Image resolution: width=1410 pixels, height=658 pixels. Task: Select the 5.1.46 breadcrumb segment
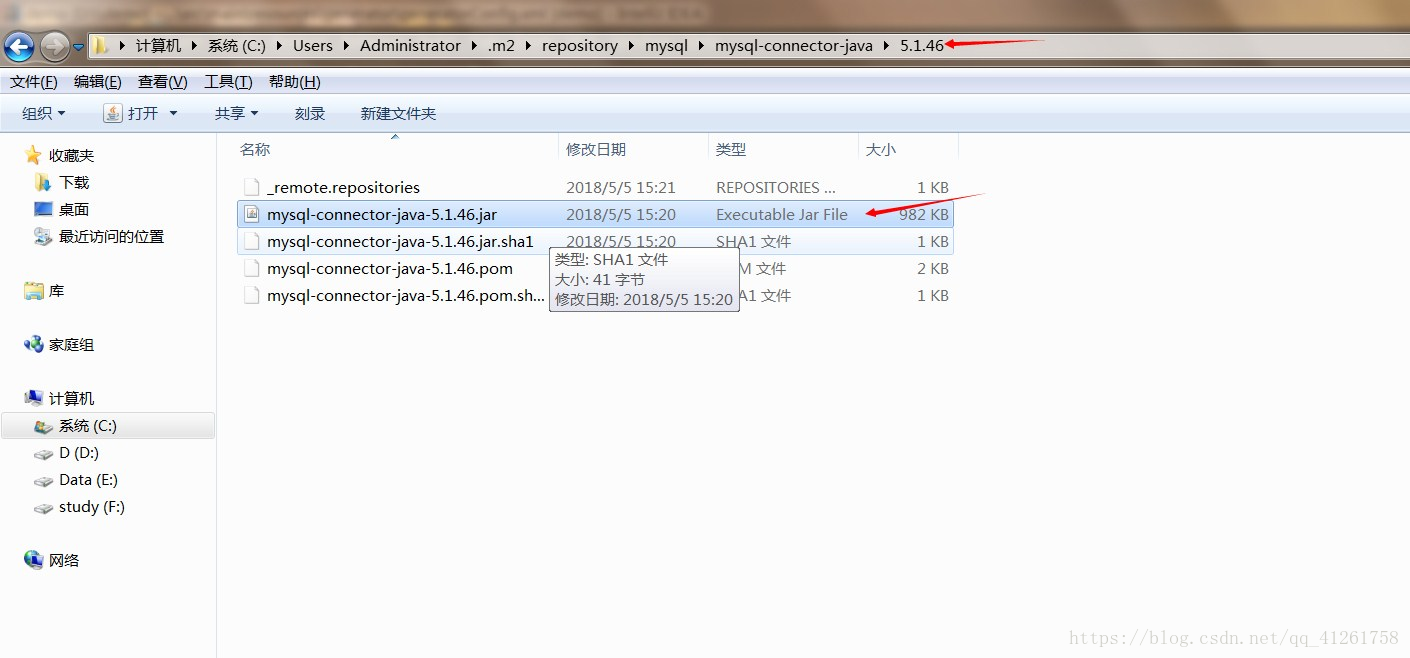pyautogui.click(x=922, y=46)
